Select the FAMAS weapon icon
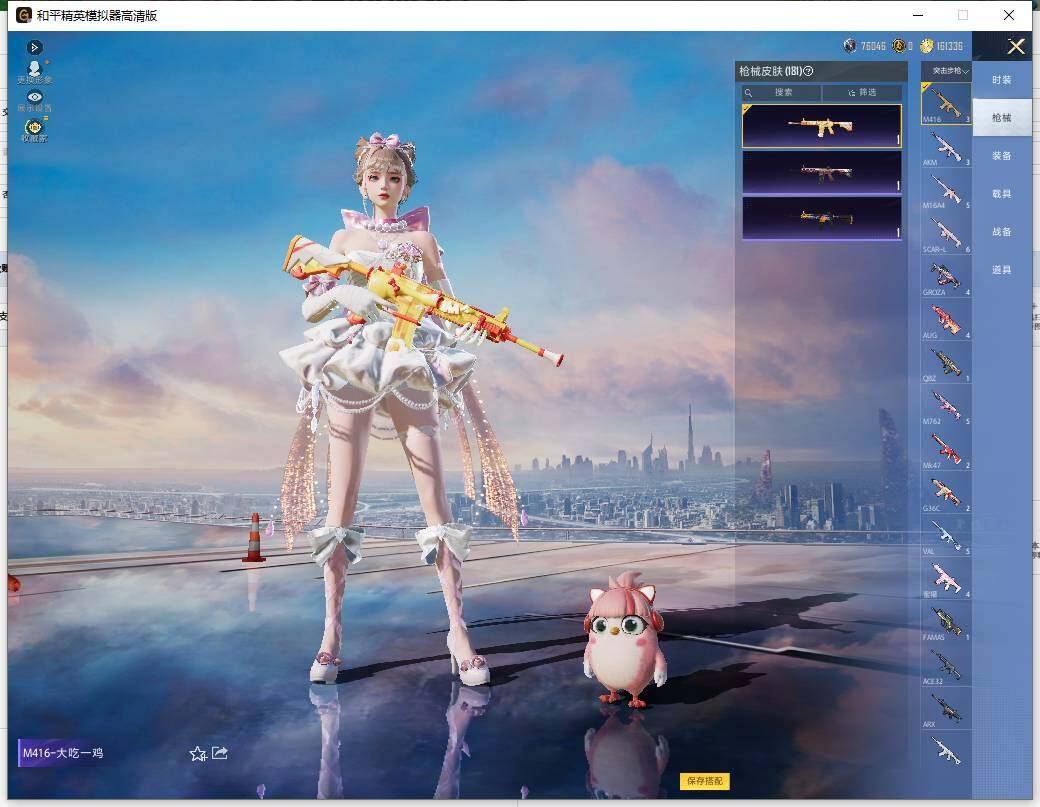The image size is (1040, 807). pyautogui.click(x=946, y=621)
